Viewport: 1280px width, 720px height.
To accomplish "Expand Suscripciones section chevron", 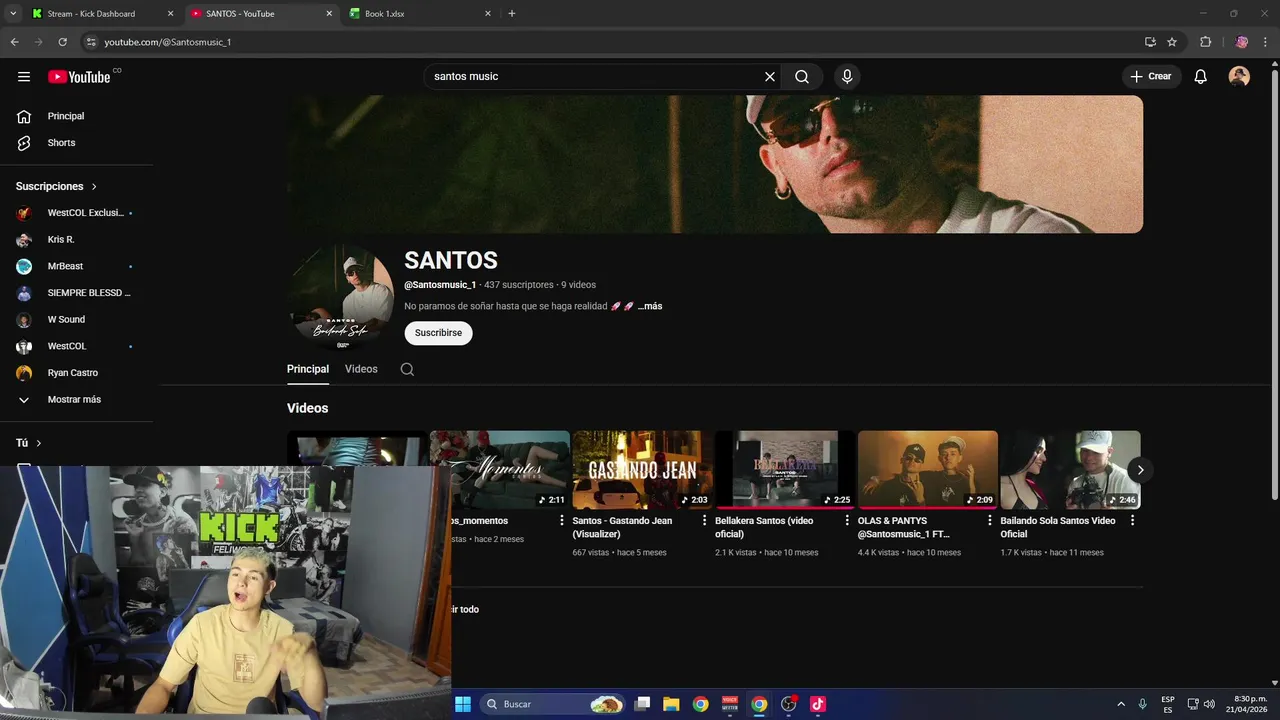I will [x=95, y=187].
